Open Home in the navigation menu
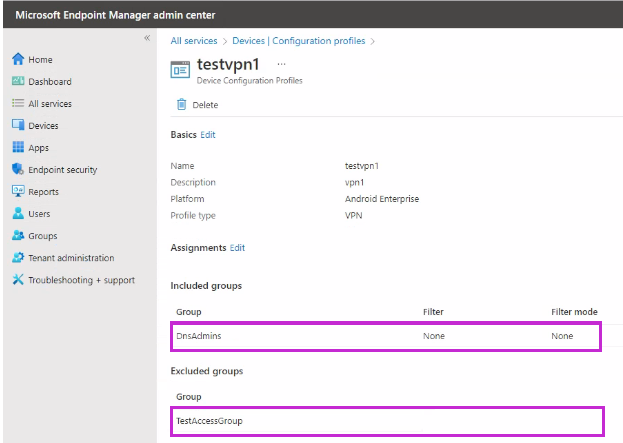This screenshot has width=623, height=443. point(40,60)
